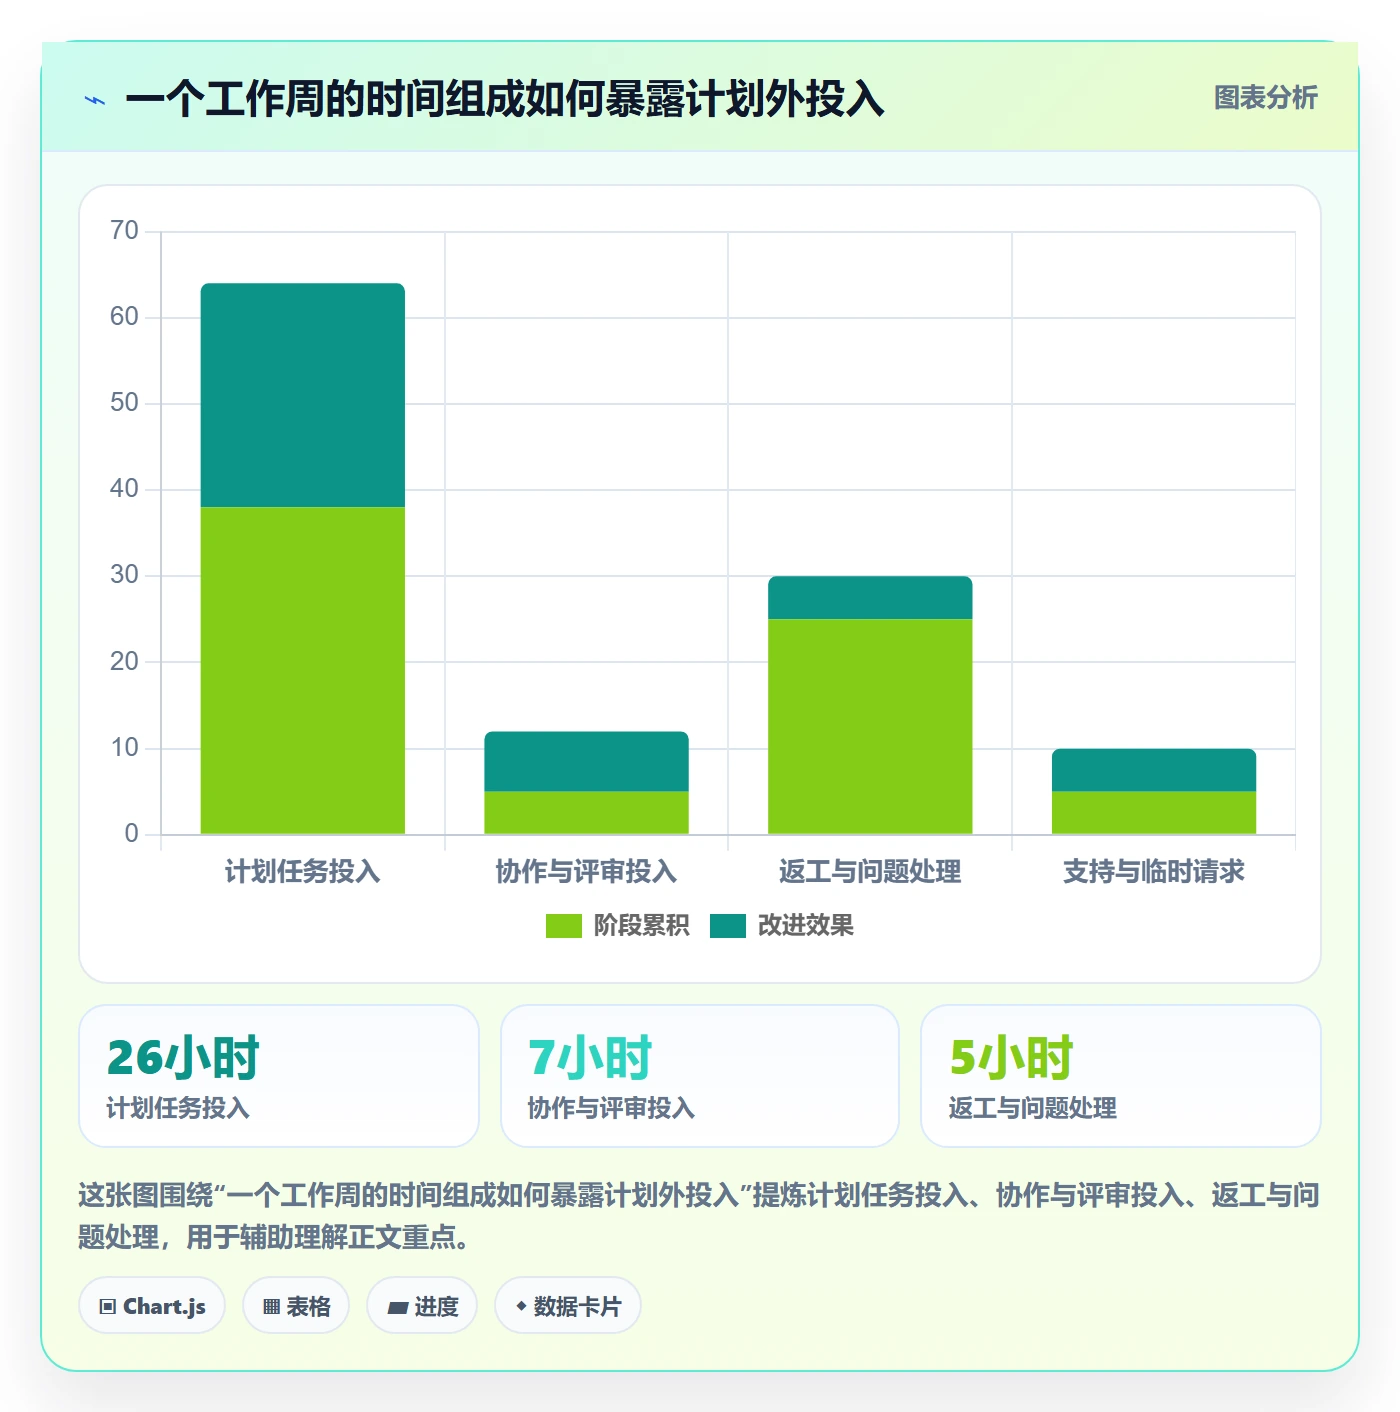Image resolution: width=1400 pixels, height=1412 pixels.
Task: Click the light green 阶段累积 legend swatch
Action: 563,926
